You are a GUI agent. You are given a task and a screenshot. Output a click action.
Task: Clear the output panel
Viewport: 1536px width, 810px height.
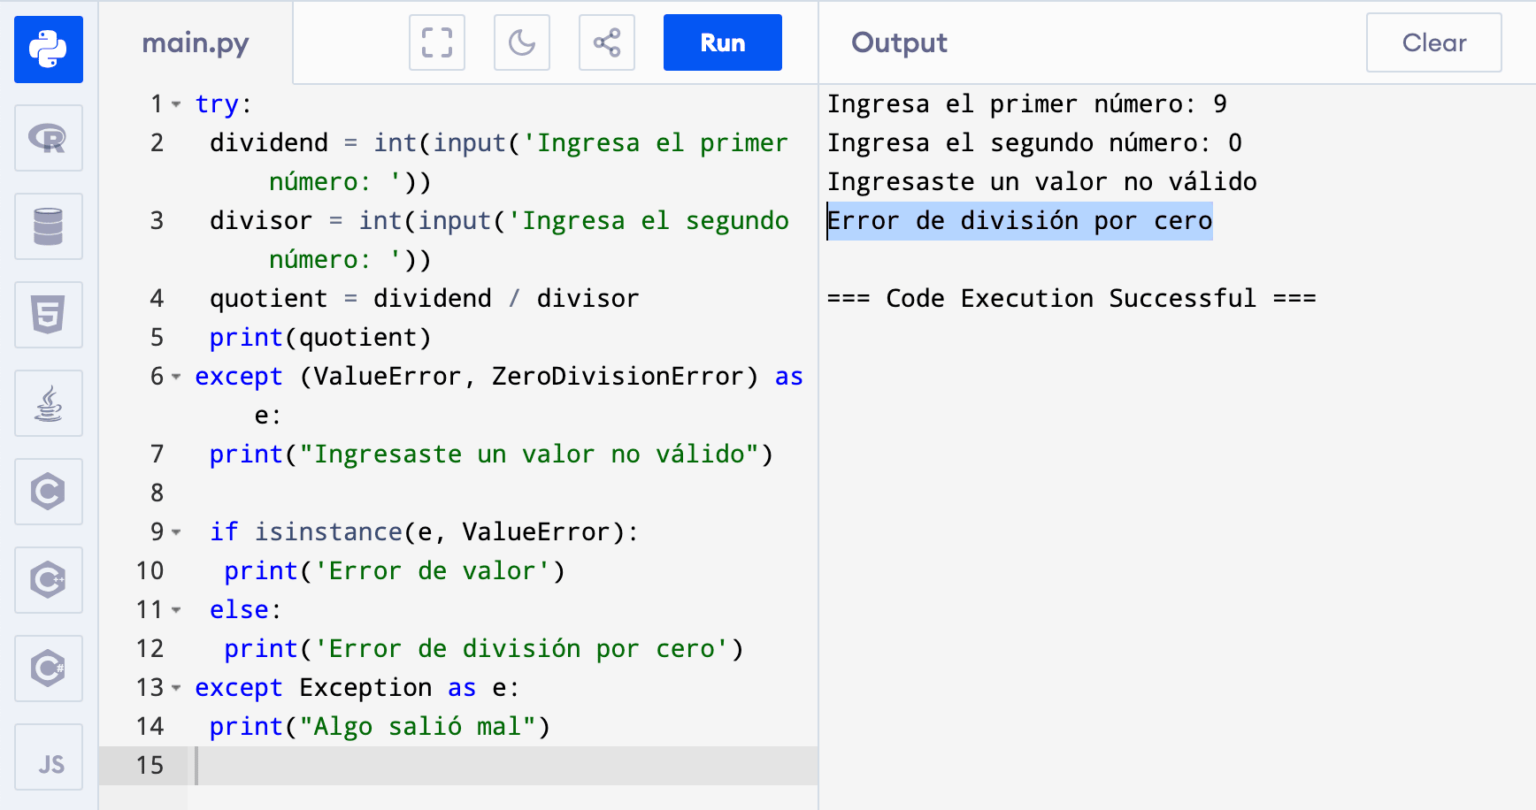(x=1433, y=42)
